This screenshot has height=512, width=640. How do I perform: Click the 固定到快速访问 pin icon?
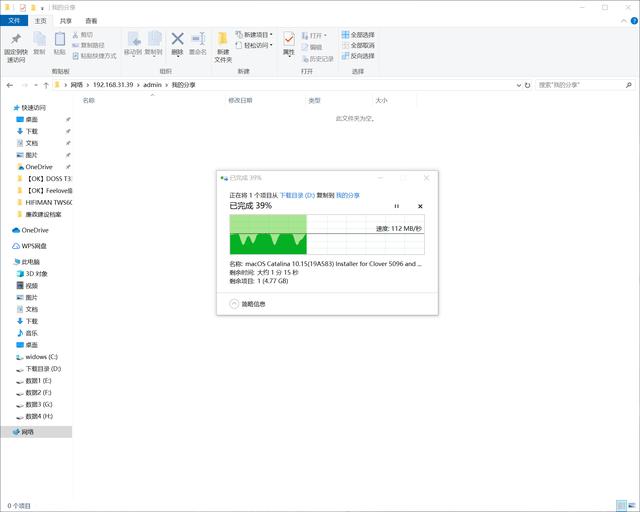pyautogui.click(x=15, y=40)
